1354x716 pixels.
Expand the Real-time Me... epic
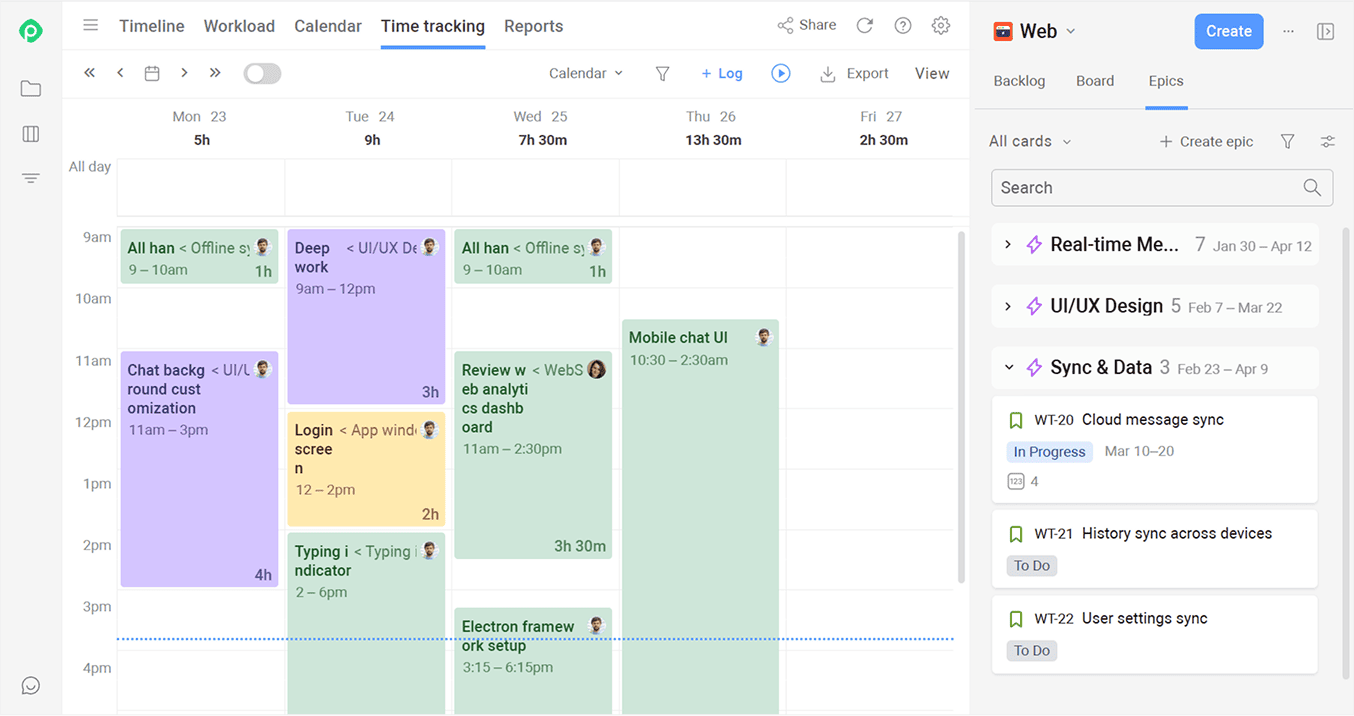click(x=1008, y=245)
